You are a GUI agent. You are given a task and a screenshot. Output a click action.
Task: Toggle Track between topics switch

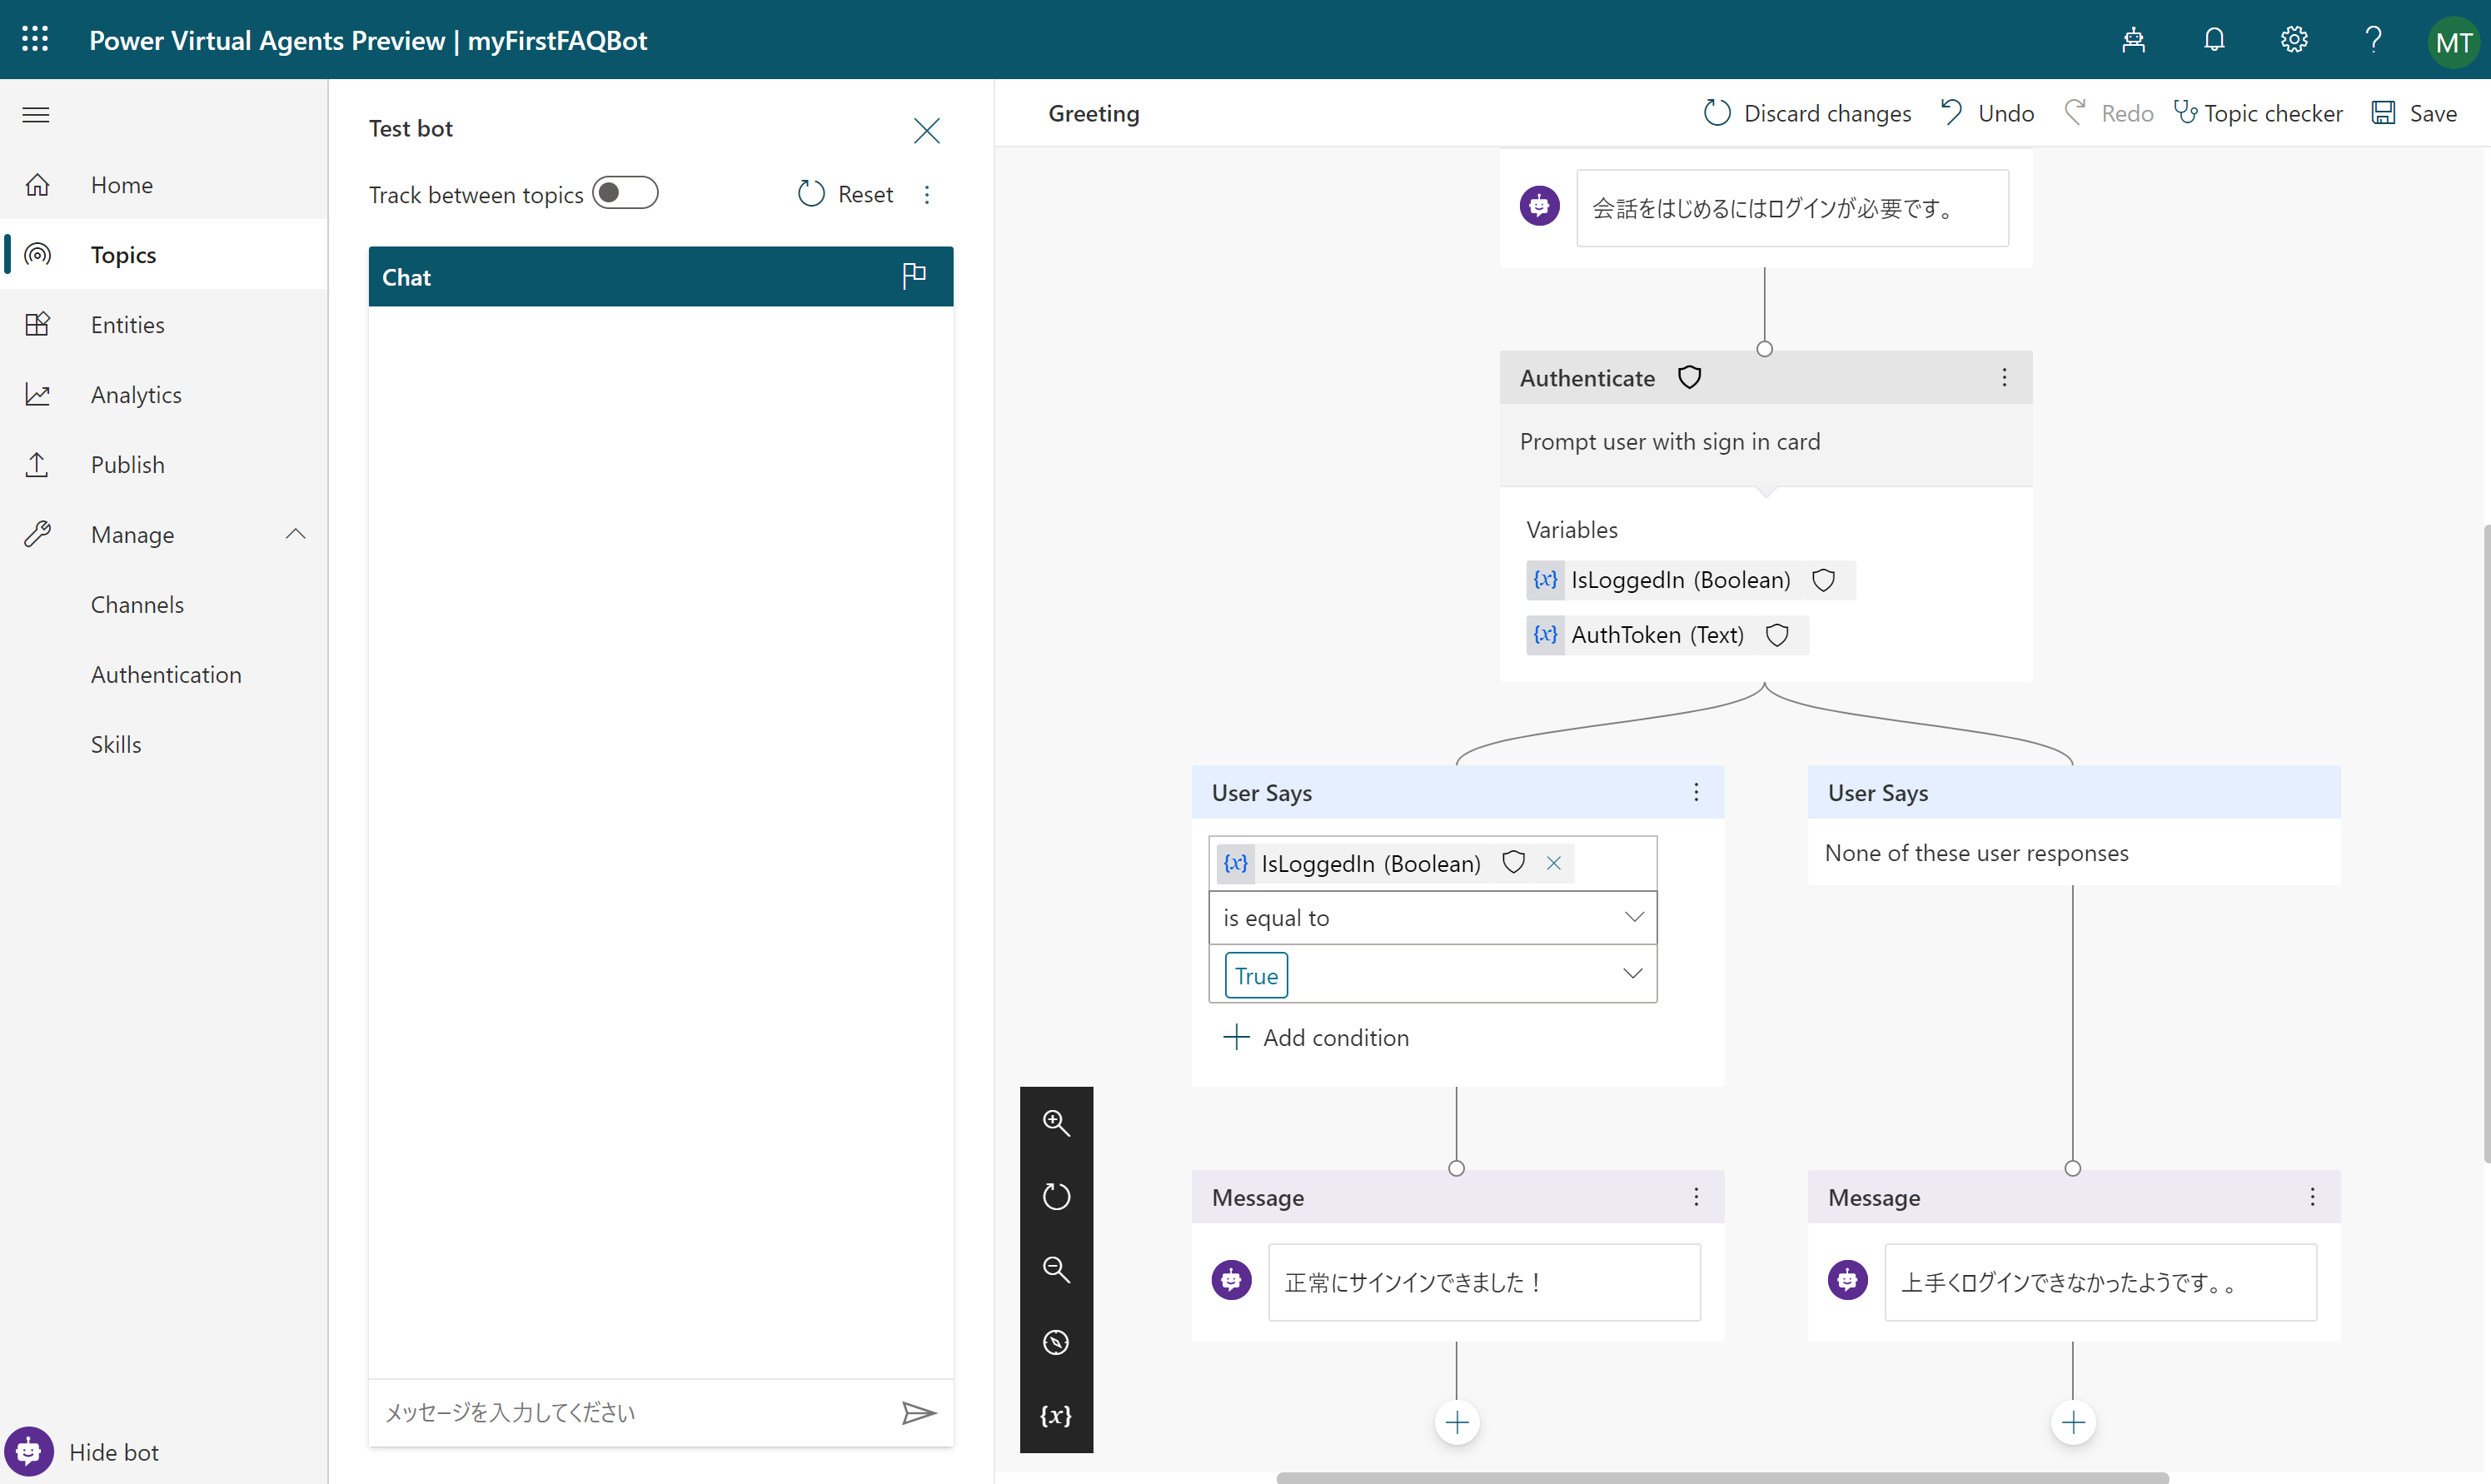pyautogui.click(x=625, y=193)
